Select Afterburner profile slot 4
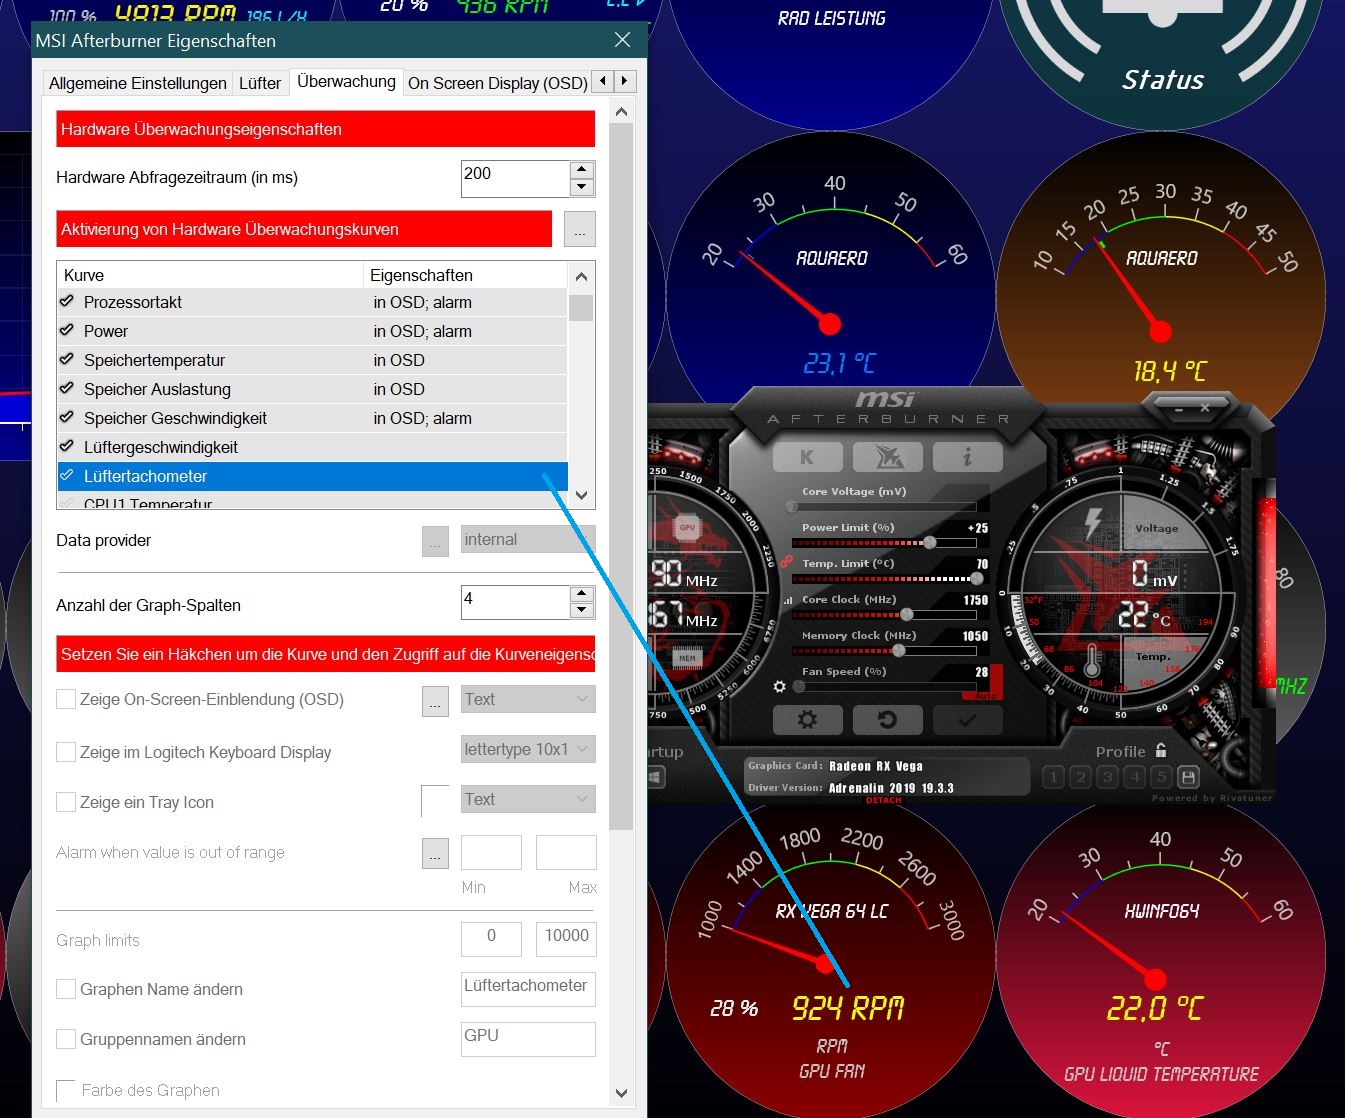1345x1118 pixels. 1134,777
